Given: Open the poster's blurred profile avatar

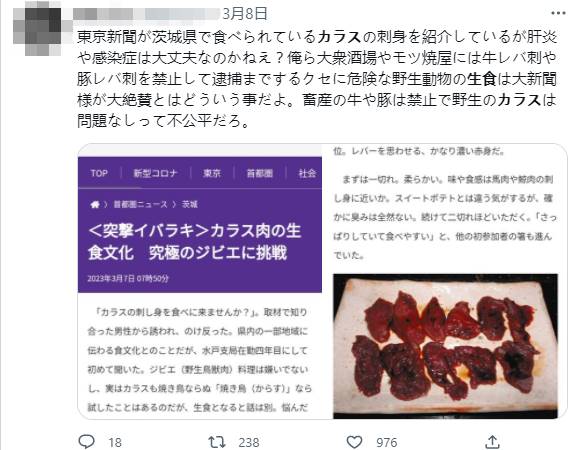Looking at the screenshot, I should [37, 29].
